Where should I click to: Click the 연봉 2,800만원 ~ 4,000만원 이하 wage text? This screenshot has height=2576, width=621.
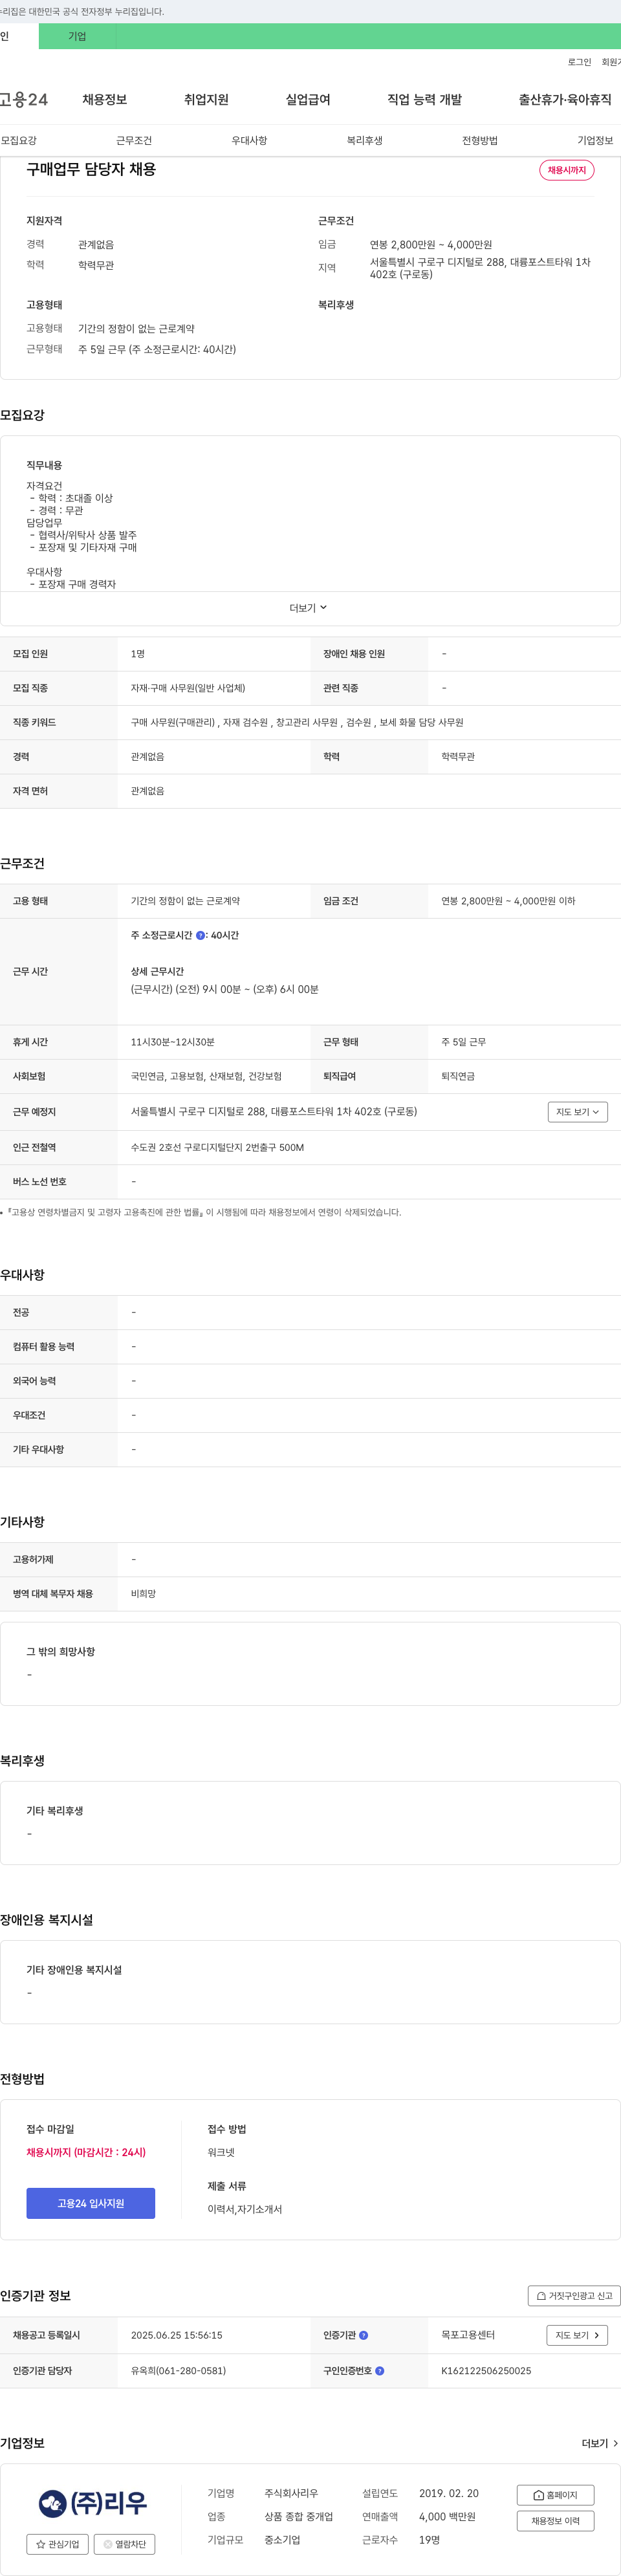[508, 901]
